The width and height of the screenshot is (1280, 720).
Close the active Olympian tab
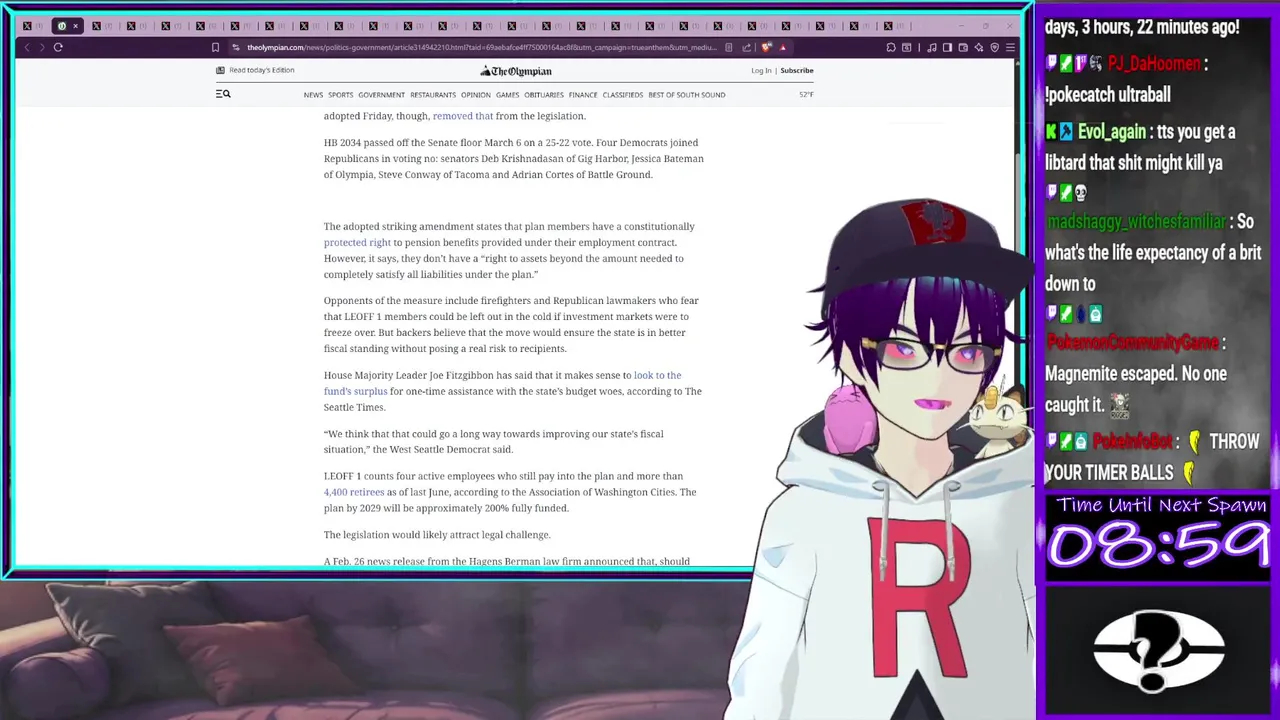[75, 26]
